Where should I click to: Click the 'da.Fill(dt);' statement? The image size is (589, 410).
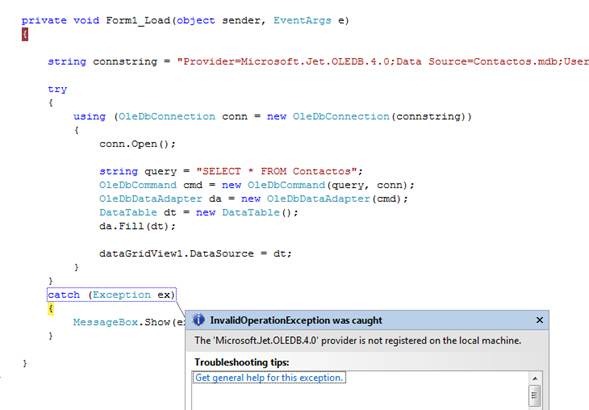point(137,226)
